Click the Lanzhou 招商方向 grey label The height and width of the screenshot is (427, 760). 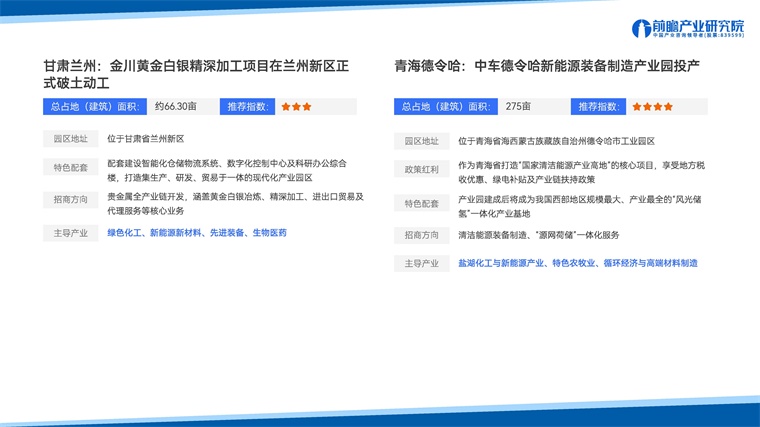[71, 200]
